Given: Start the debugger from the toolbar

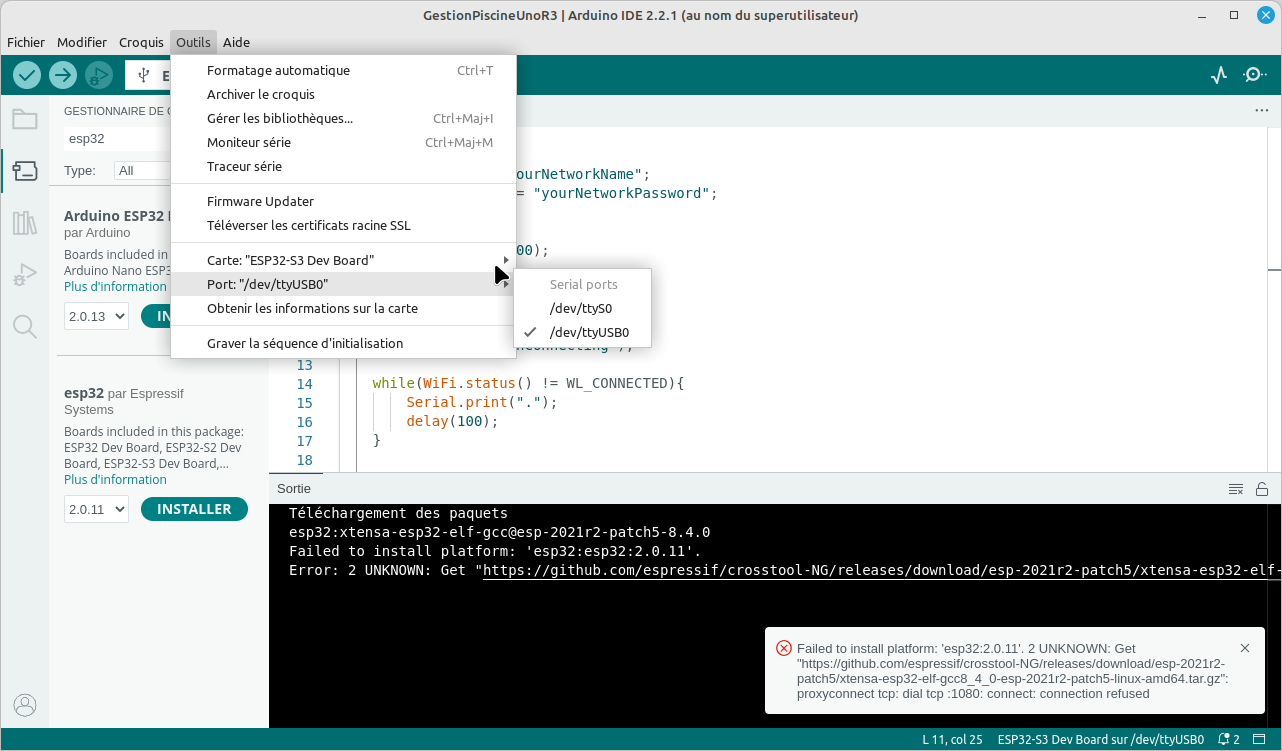Looking at the screenshot, I should click(x=98, y=75).
